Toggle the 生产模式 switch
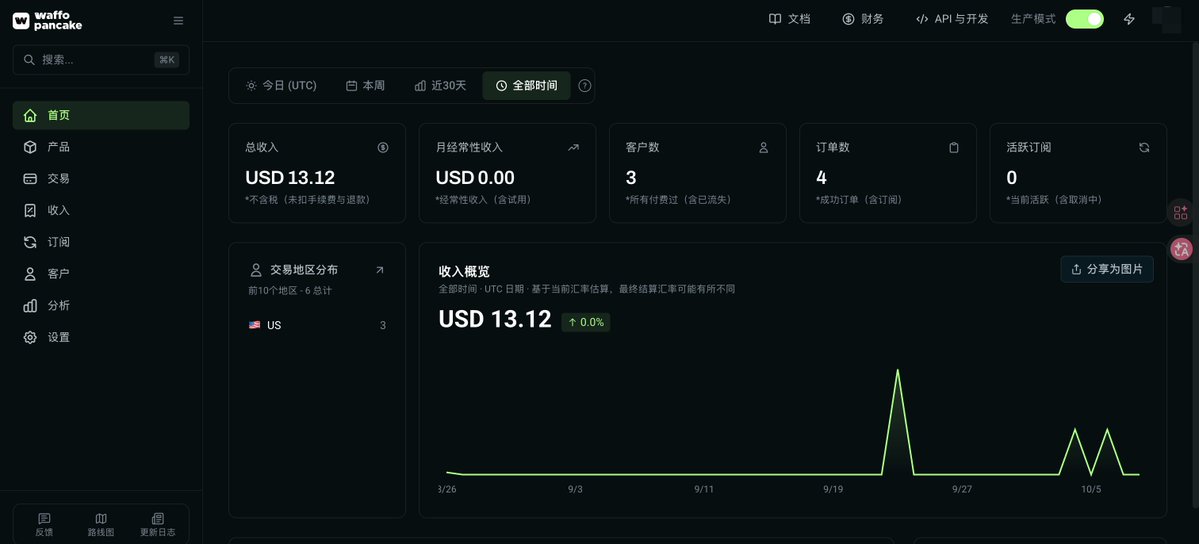1199x544 pixels. [x=1084, y=19]
